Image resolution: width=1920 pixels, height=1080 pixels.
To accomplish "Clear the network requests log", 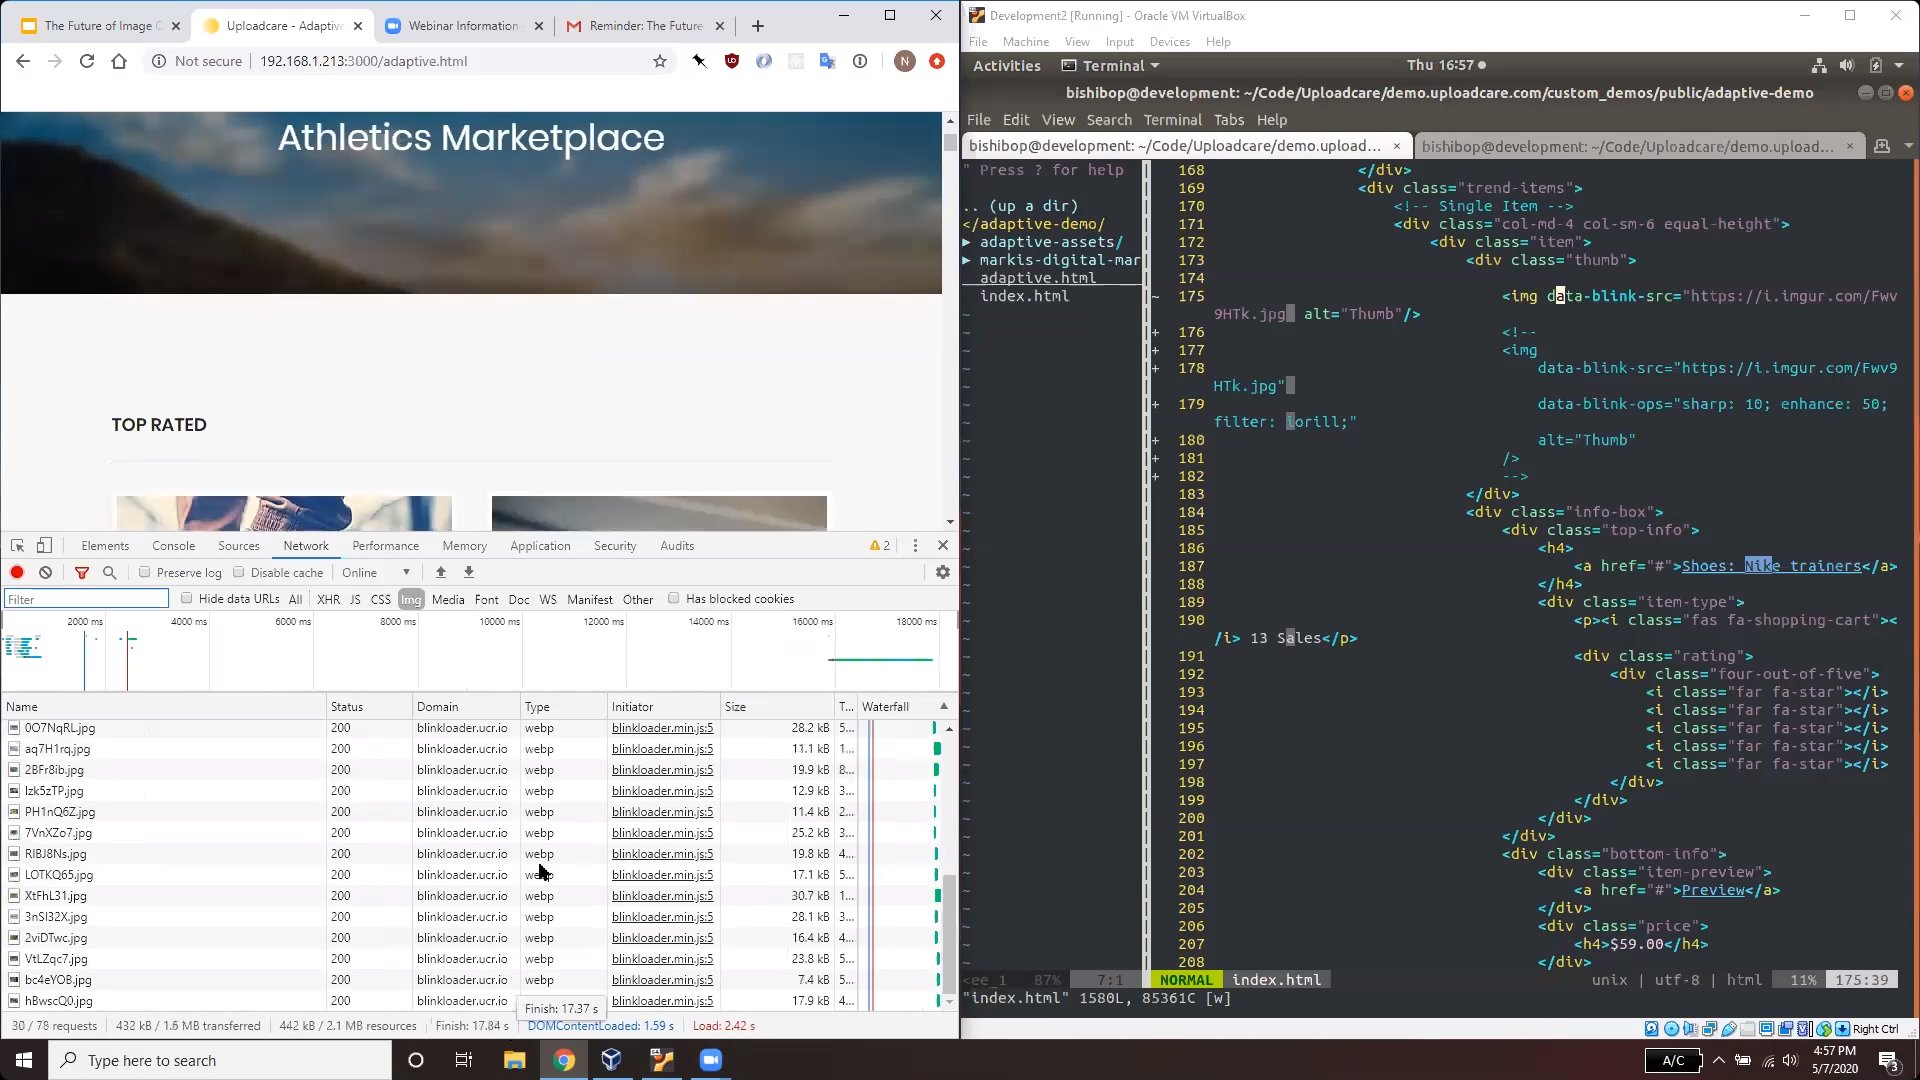I will (45, 572).
